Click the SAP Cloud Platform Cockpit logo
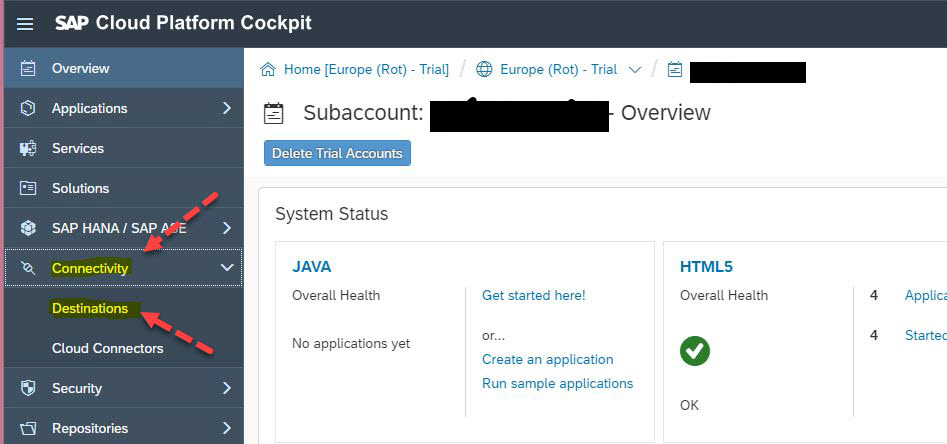 click(x=184, y=24)
